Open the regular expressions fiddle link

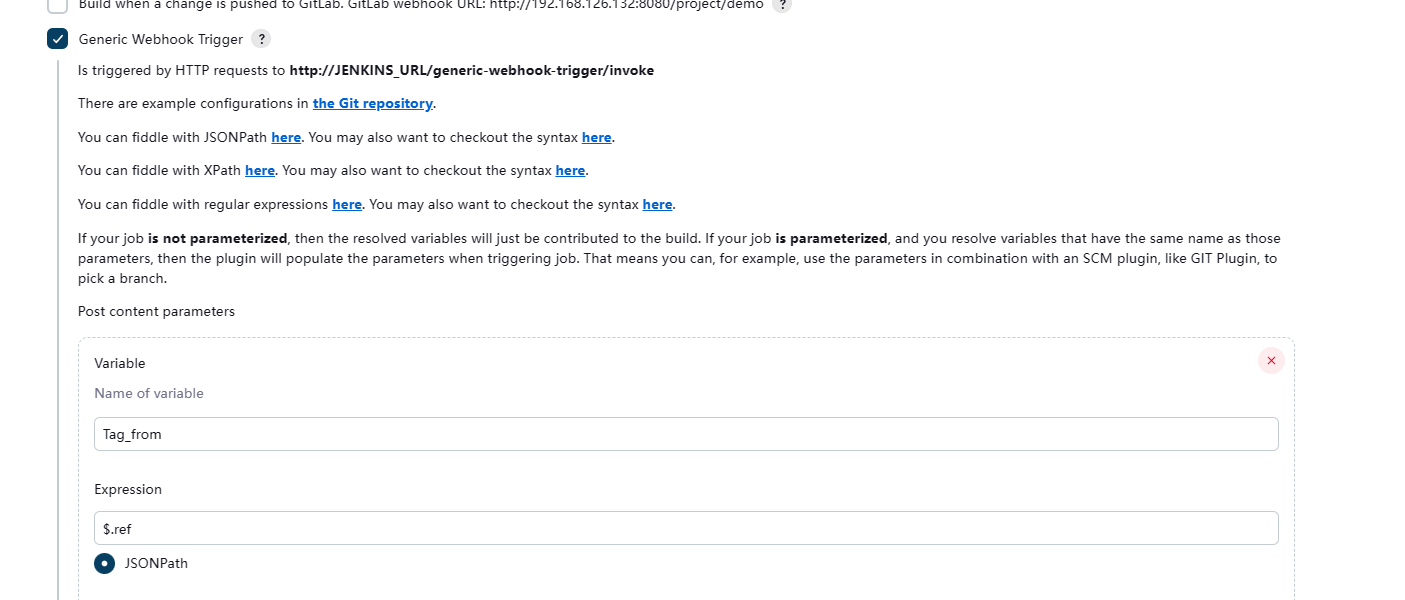tap(347, 204)
